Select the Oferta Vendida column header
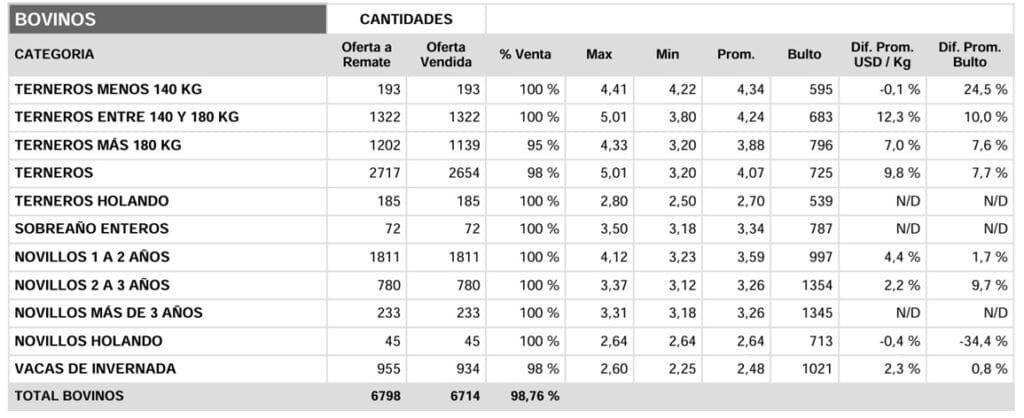Viewport: 1024px width, 418px height. coord(445,54)
